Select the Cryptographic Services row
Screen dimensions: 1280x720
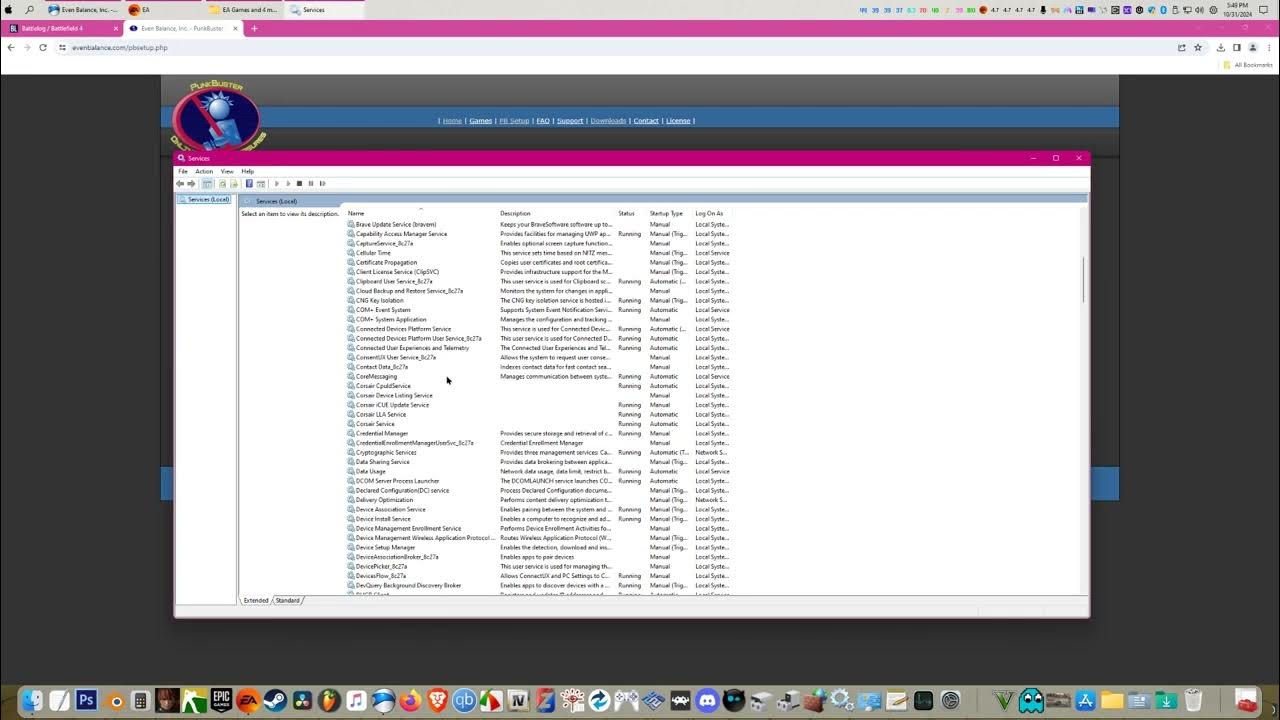[540, 453]
